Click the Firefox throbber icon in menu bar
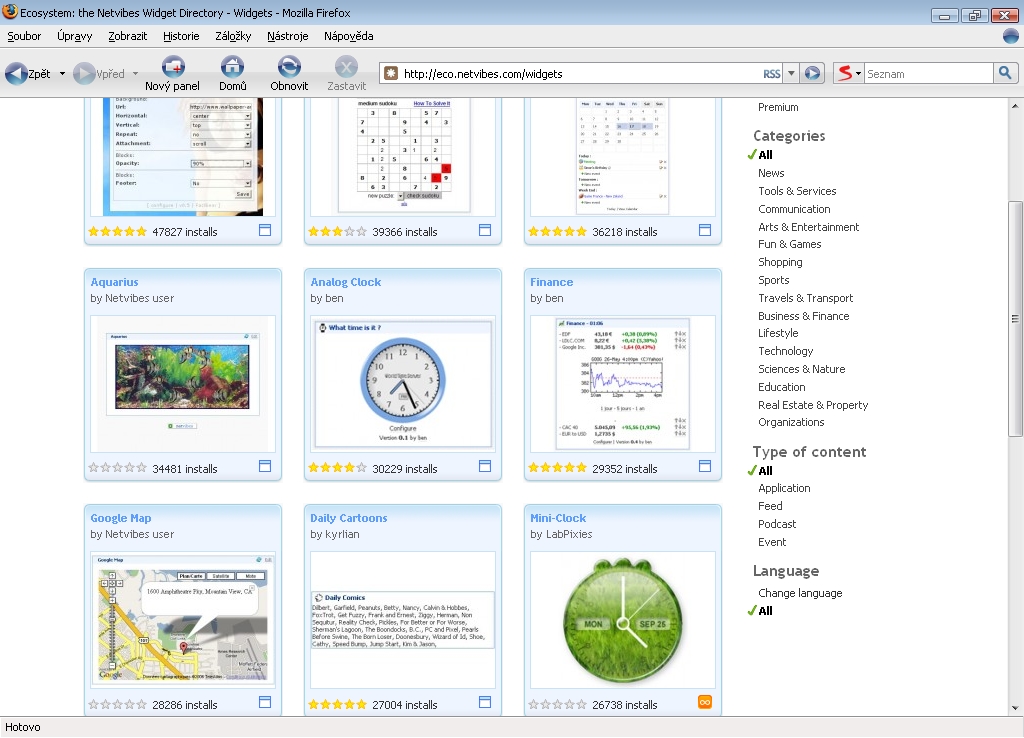The image size is (1024, 738). pos(1010,36)
